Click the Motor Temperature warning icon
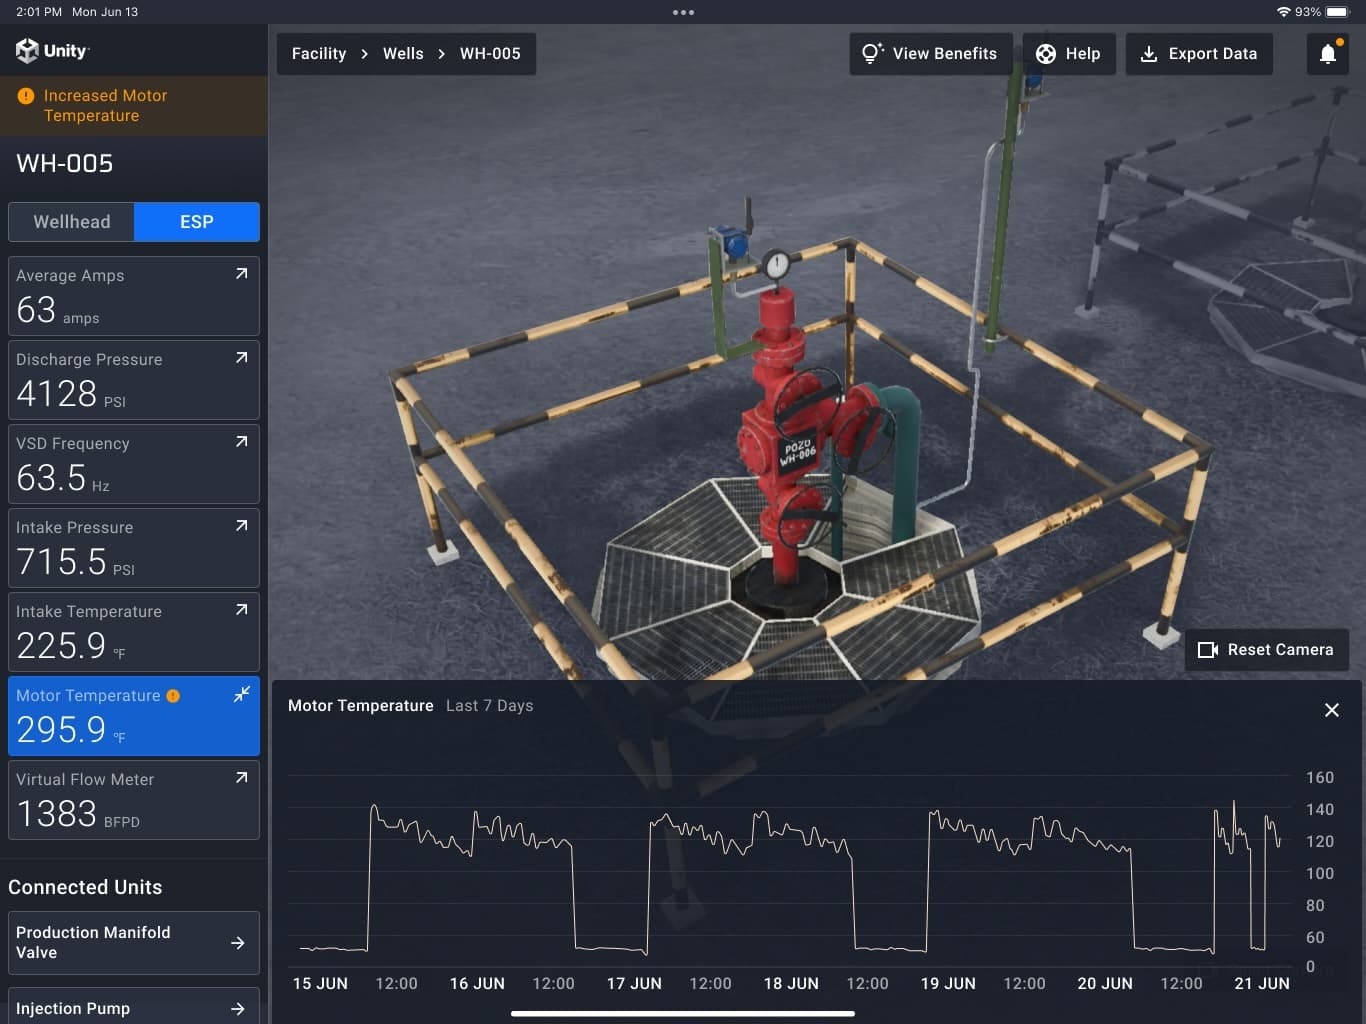 [173, 696]
